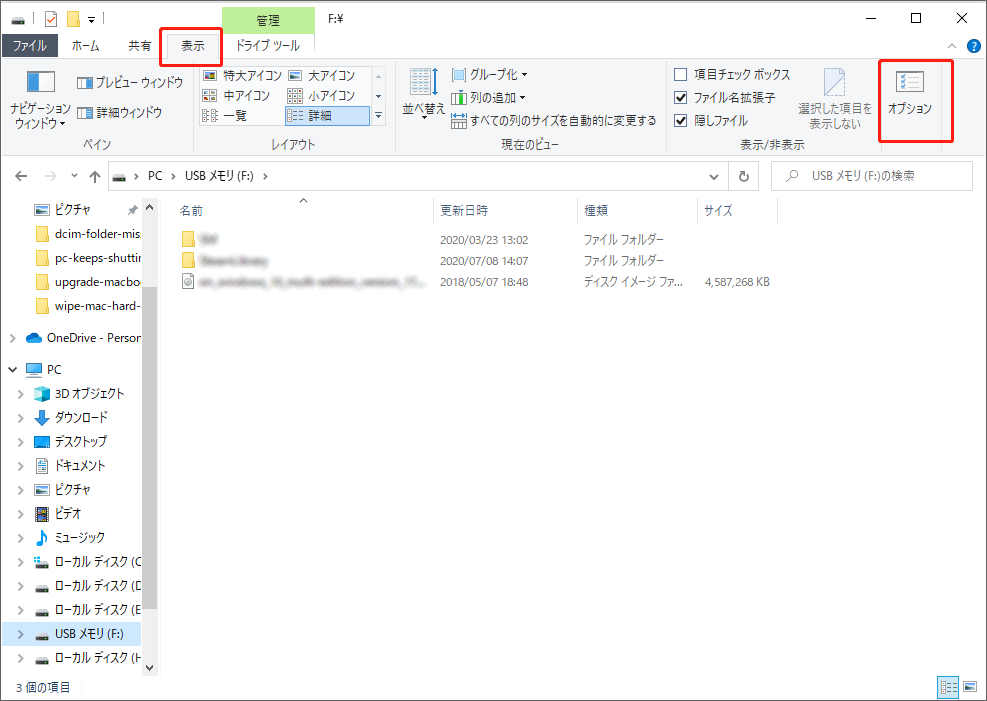Select Downloads (ダウンロード) in the navigation tree
Image resolution: width=987 pixels, height=701 pixels.
pyautogui.click(x=71, y=417)
